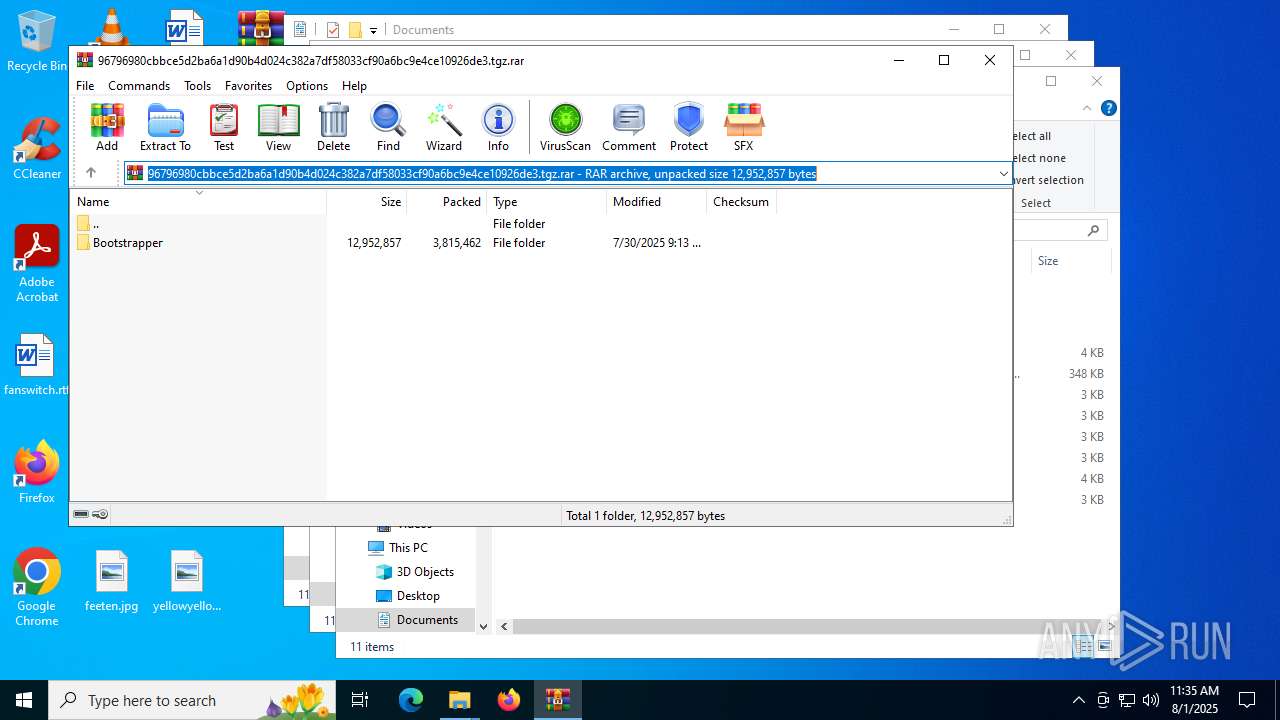Viewport: 1280px width, 720px height.
Task: Select yellowyello... image file on desktop
Action: [187, 581]
